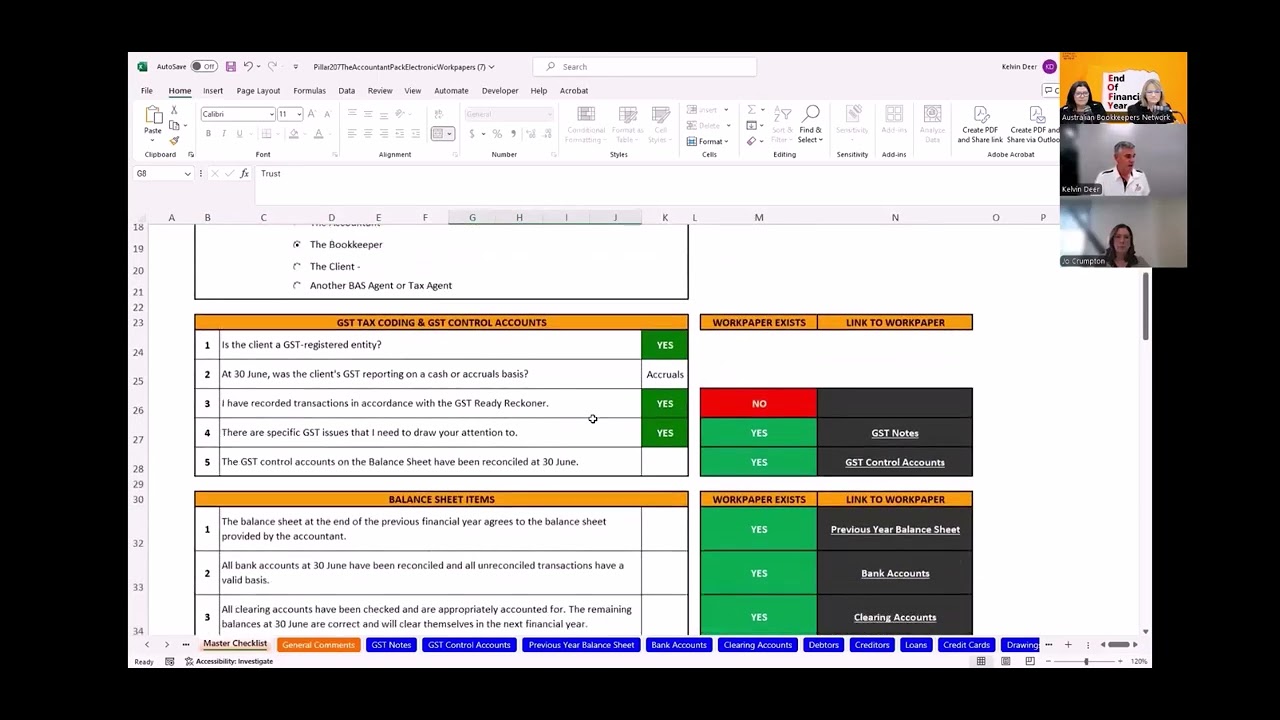Open the Format as Table dropdown
This screenshot has width=1280, height=720.
628,125
